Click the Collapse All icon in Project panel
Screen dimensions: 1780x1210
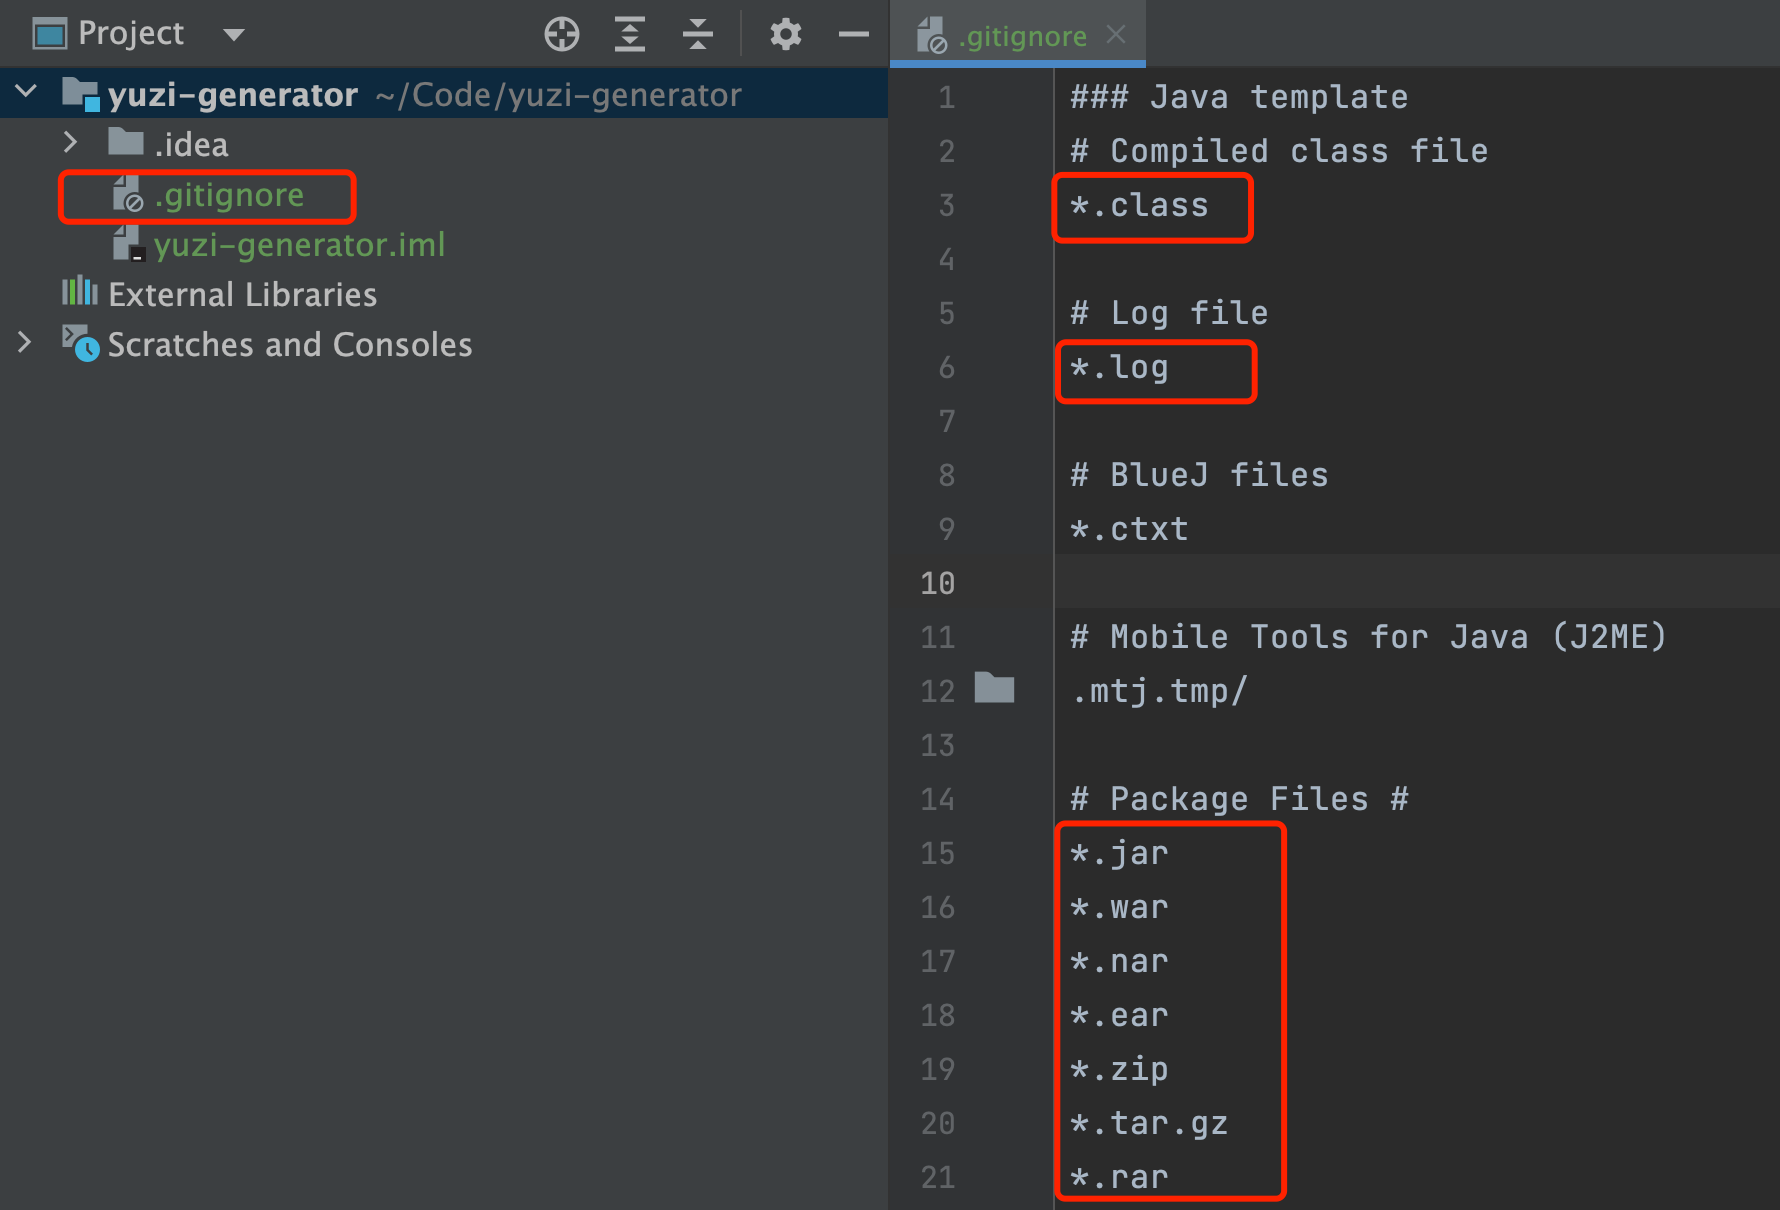click(x=697, y=34)
